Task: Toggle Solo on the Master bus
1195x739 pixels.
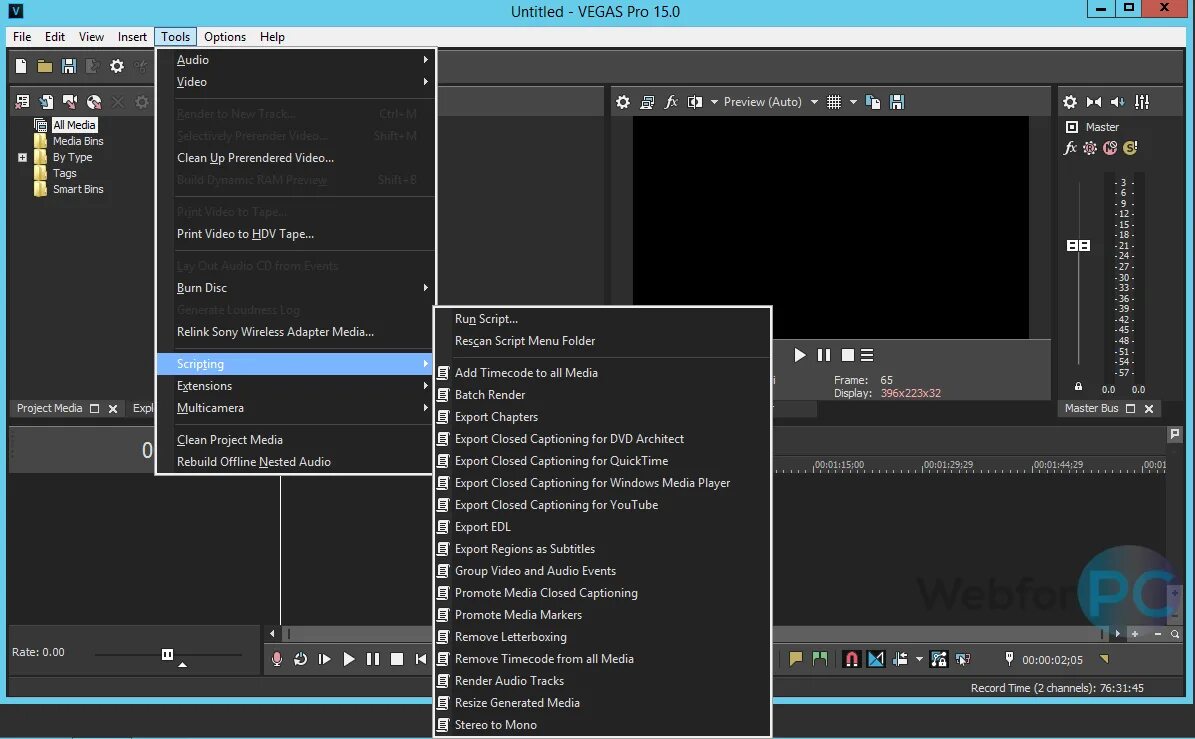Action: coord(1130,148)
